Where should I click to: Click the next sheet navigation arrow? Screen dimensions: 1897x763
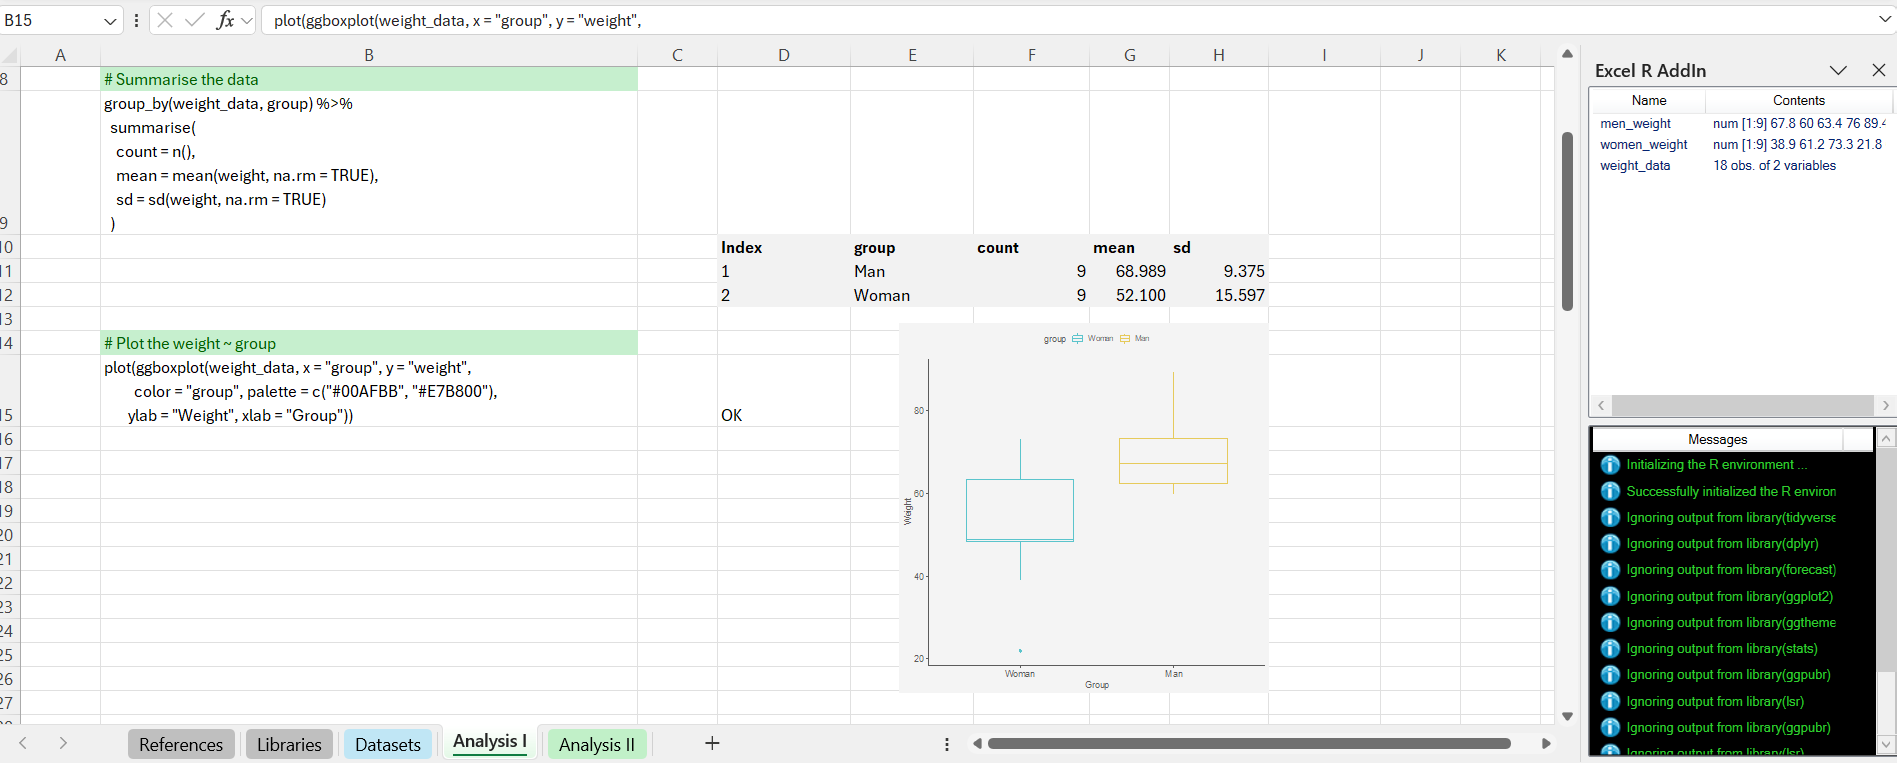(63, 743)
